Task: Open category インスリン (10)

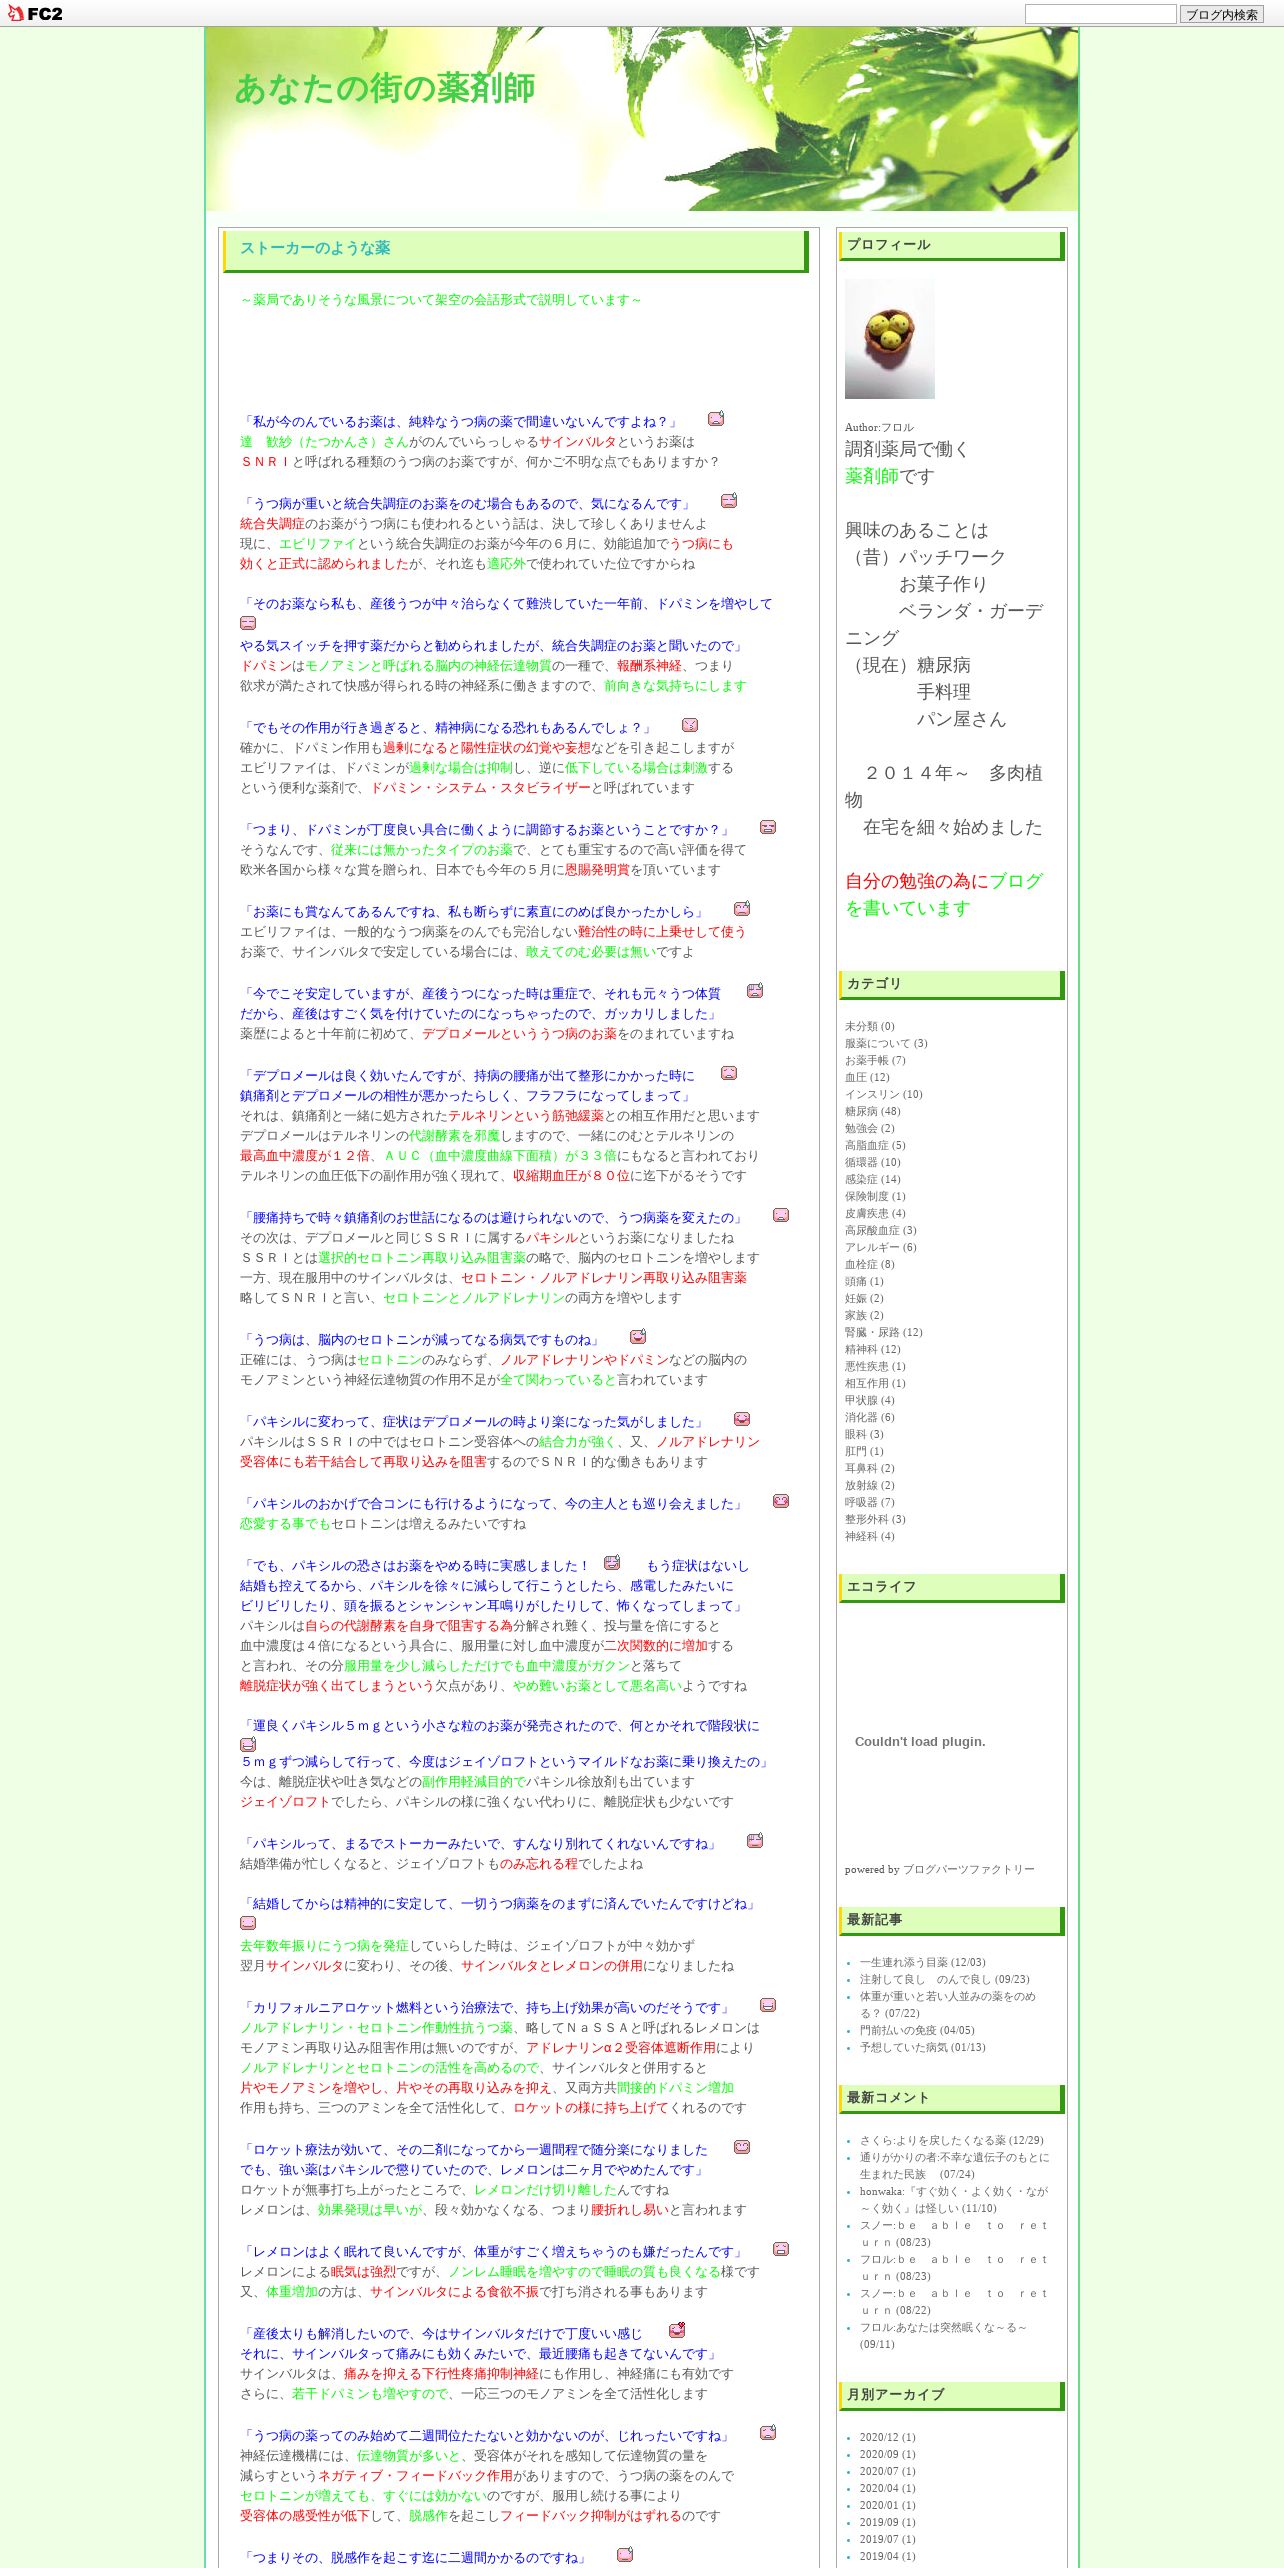Action: 884,1094
